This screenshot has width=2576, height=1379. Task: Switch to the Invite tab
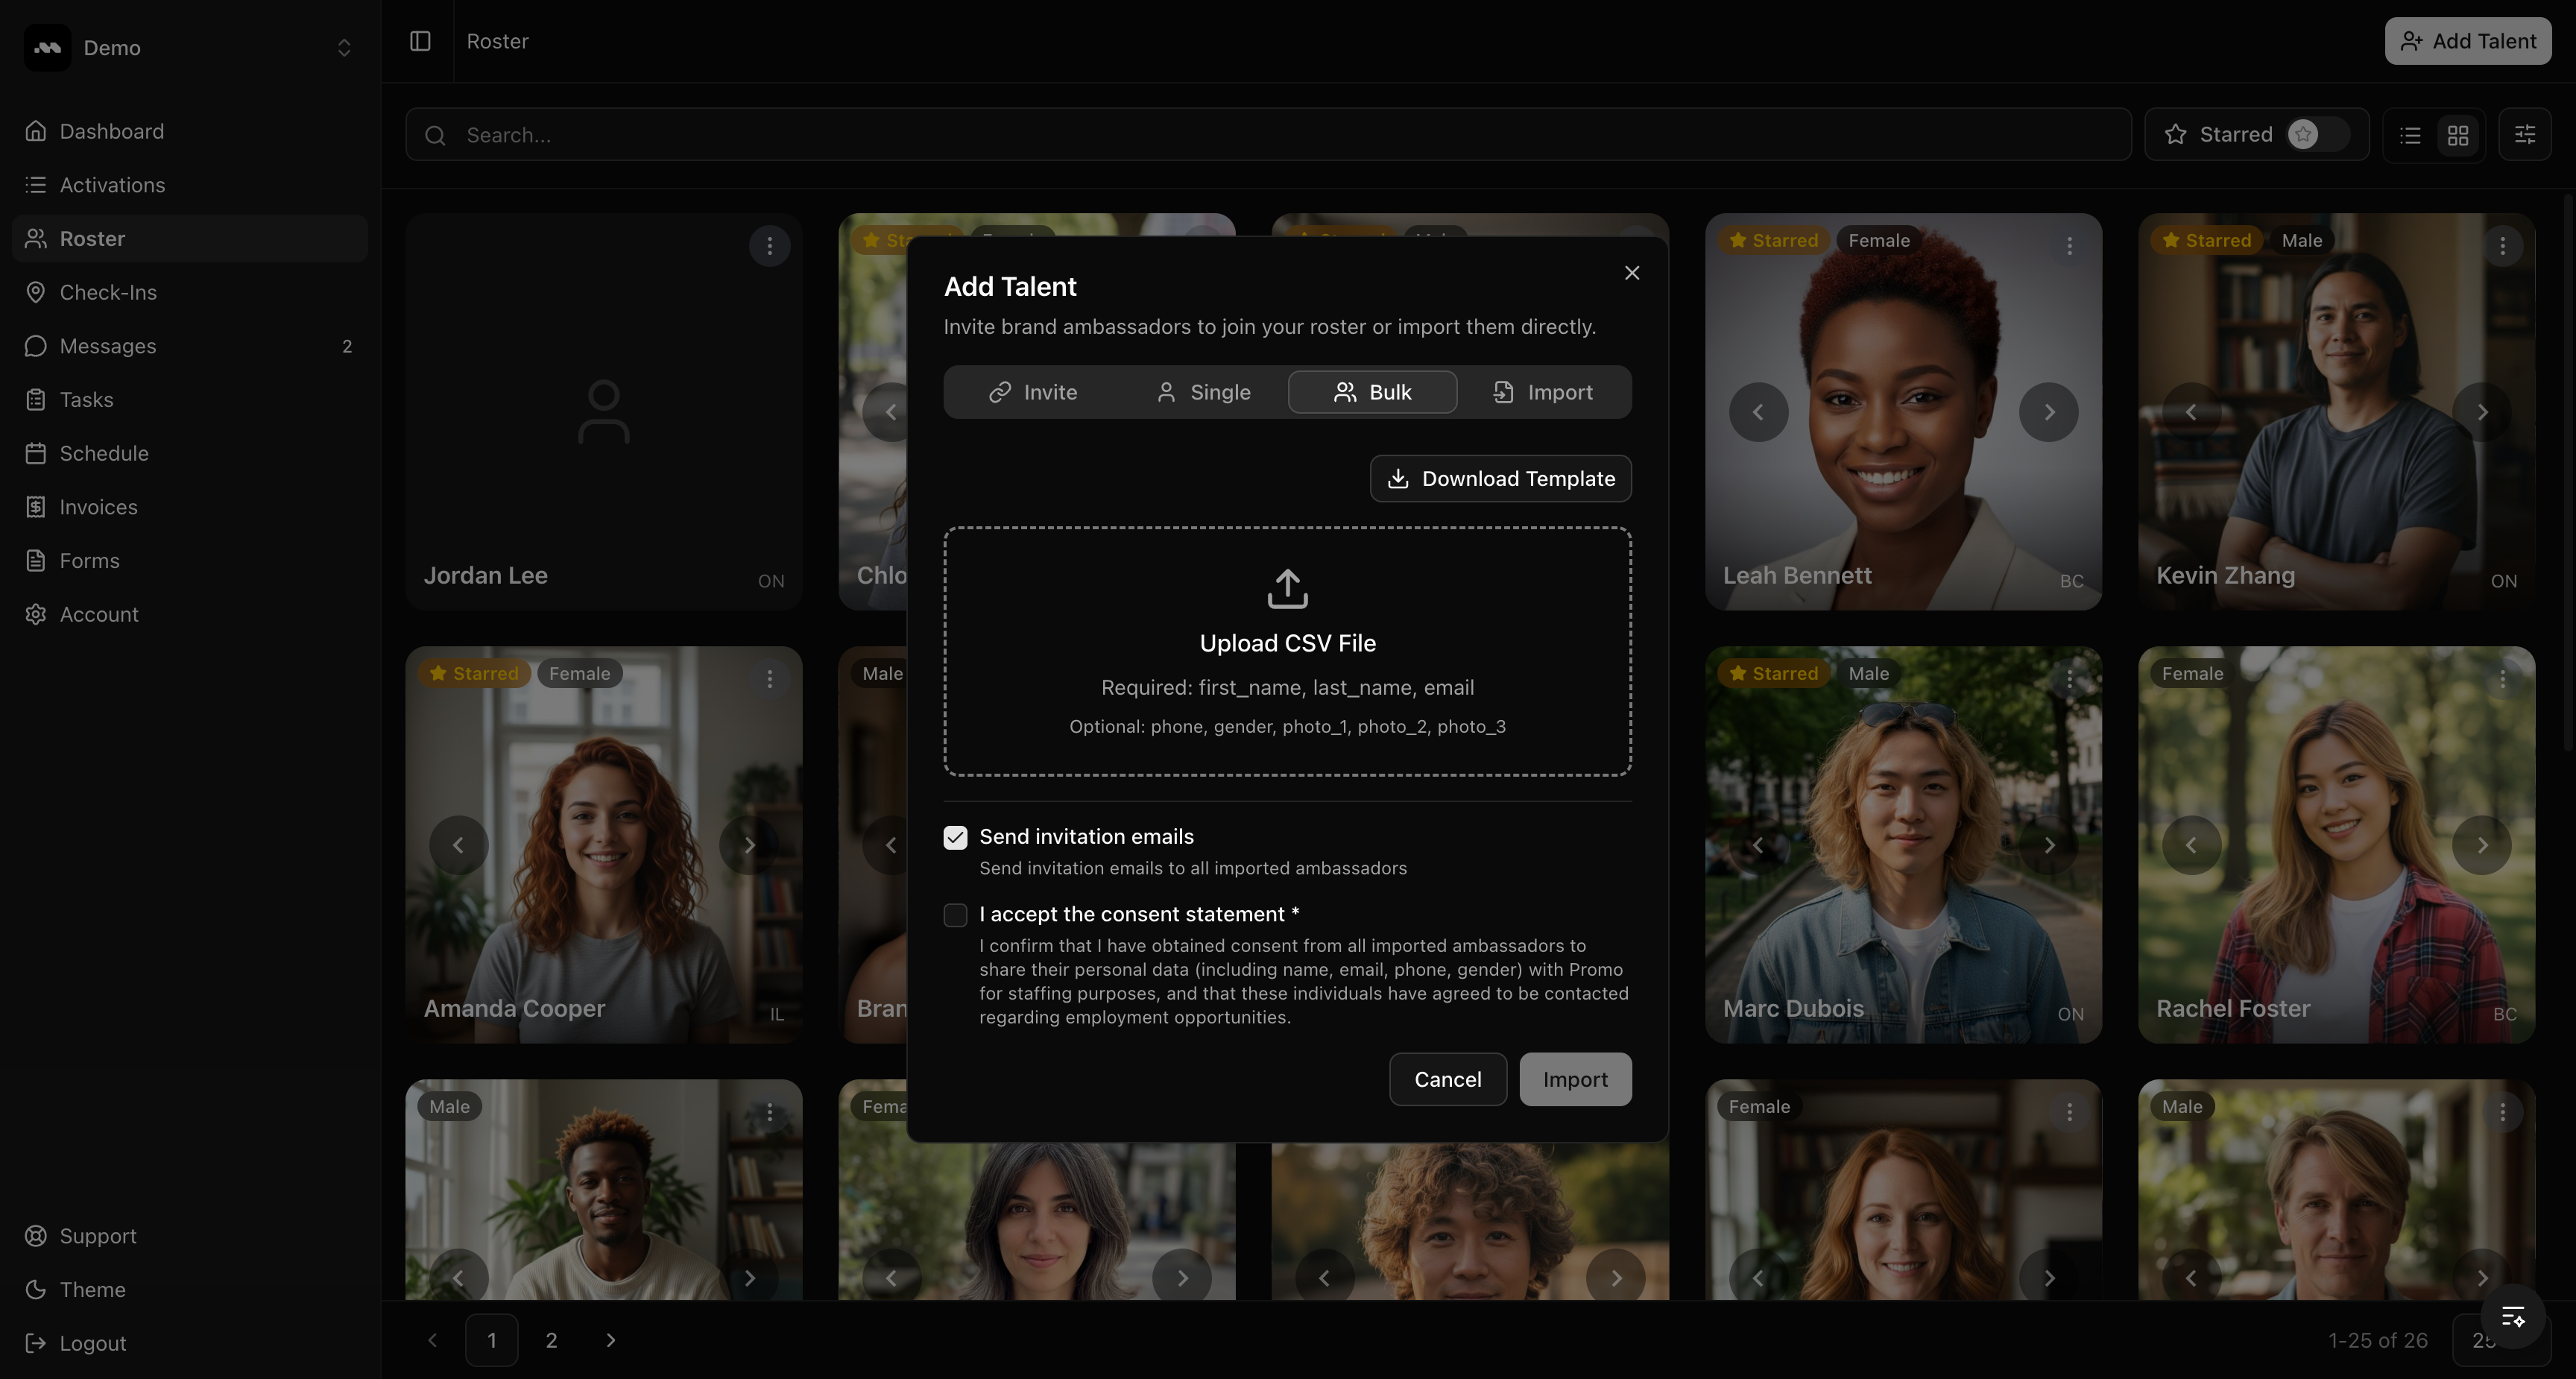tap(1033, 392)
